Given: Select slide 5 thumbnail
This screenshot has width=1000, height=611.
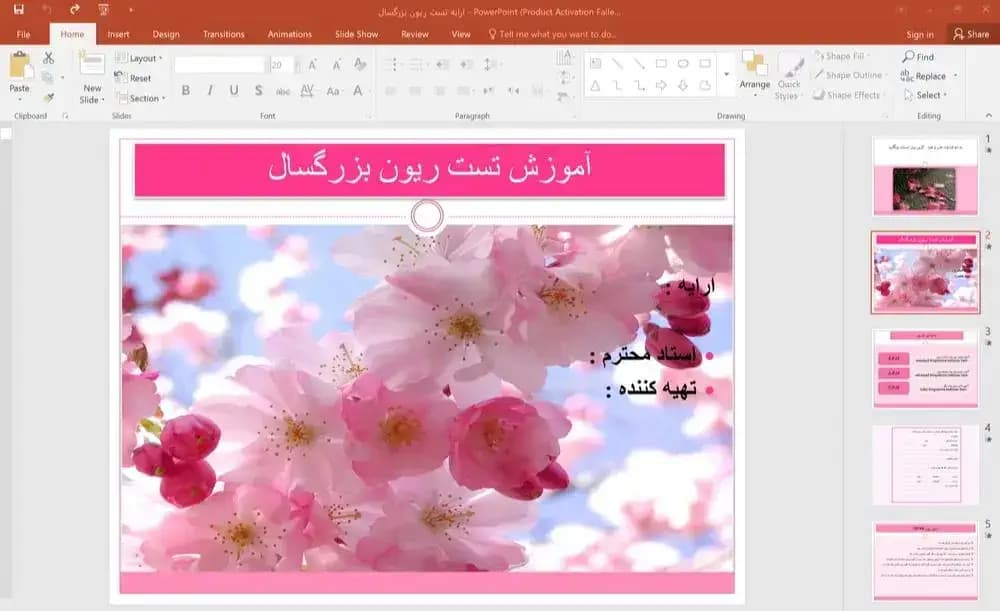Looking at the screenshot, I should (x=925, y=562).
